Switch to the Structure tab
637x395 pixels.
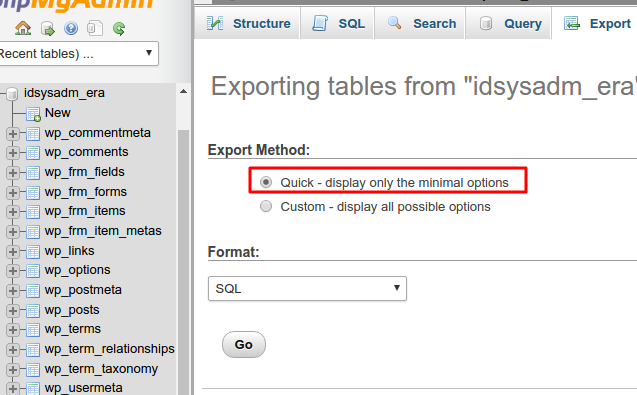247,24
